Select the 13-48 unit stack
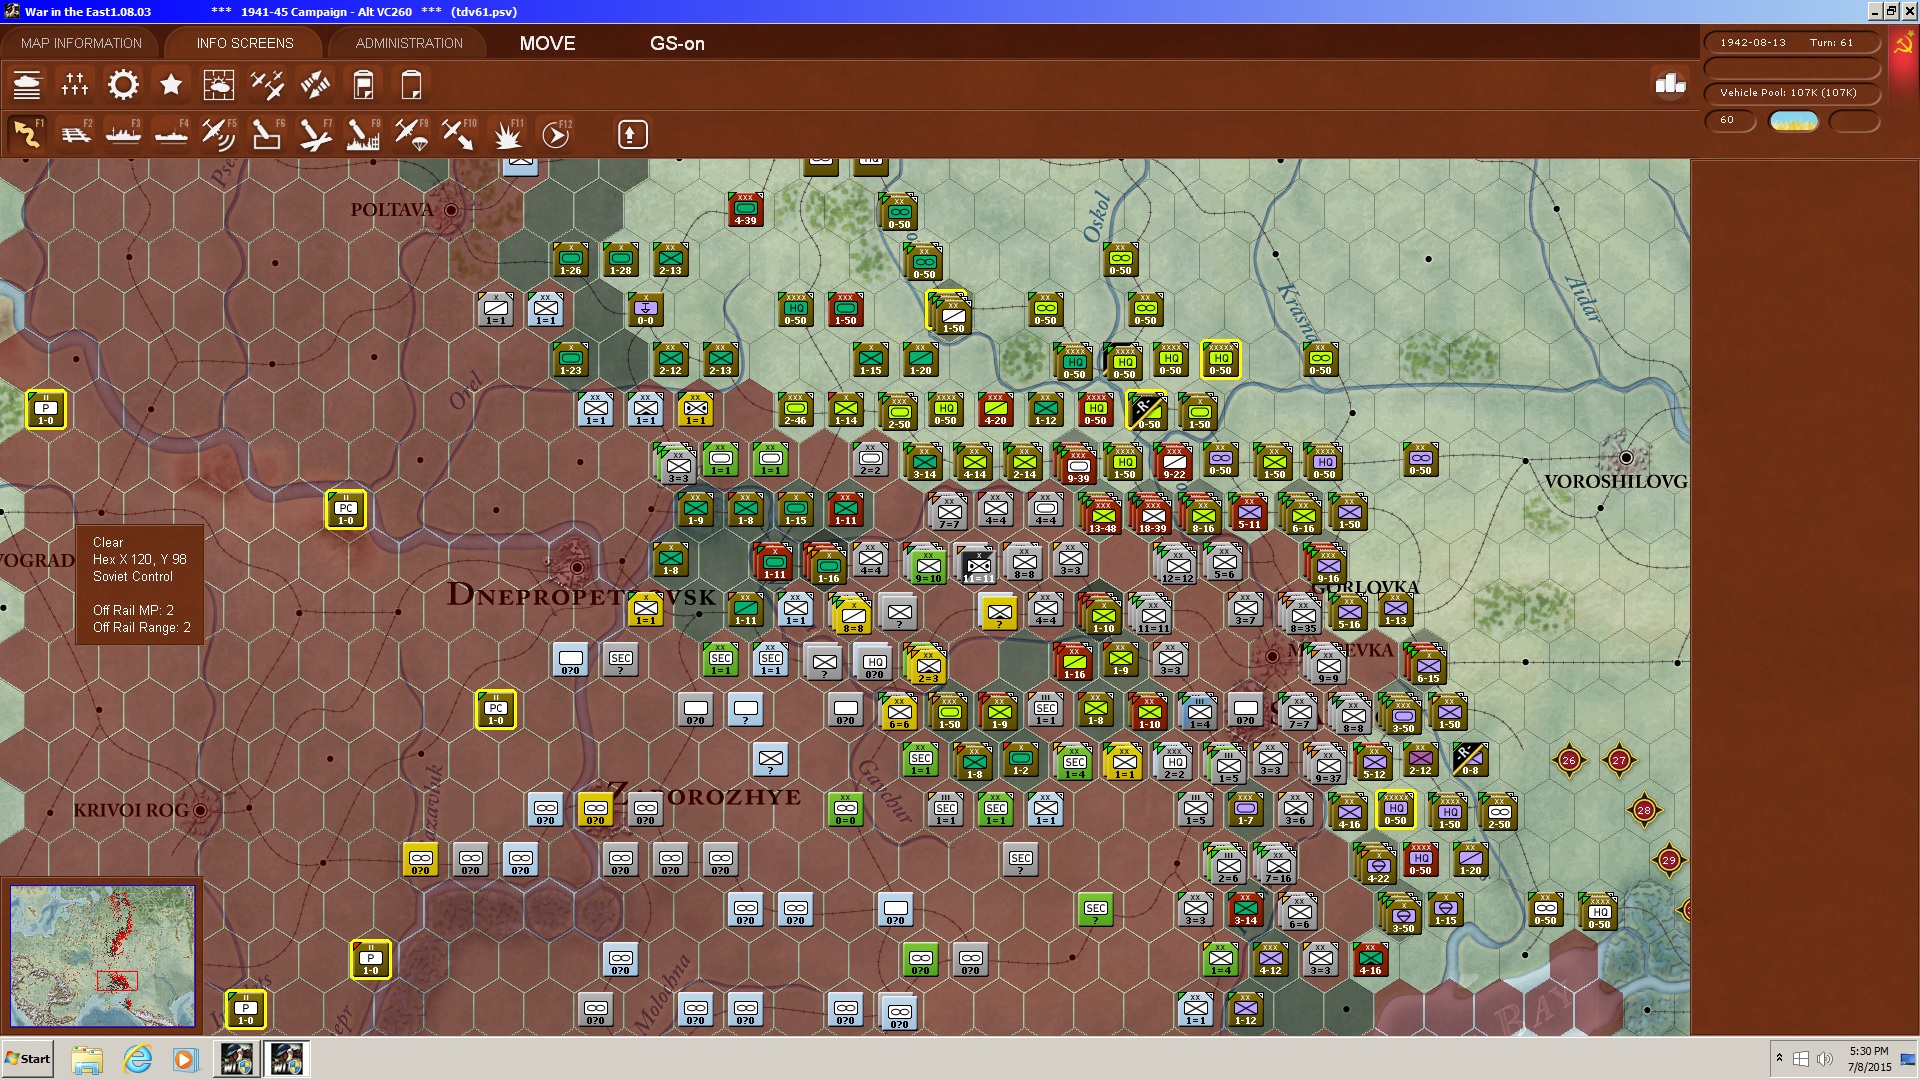The width and height of the screenshot is (1920, 1080). (1101, 514)
